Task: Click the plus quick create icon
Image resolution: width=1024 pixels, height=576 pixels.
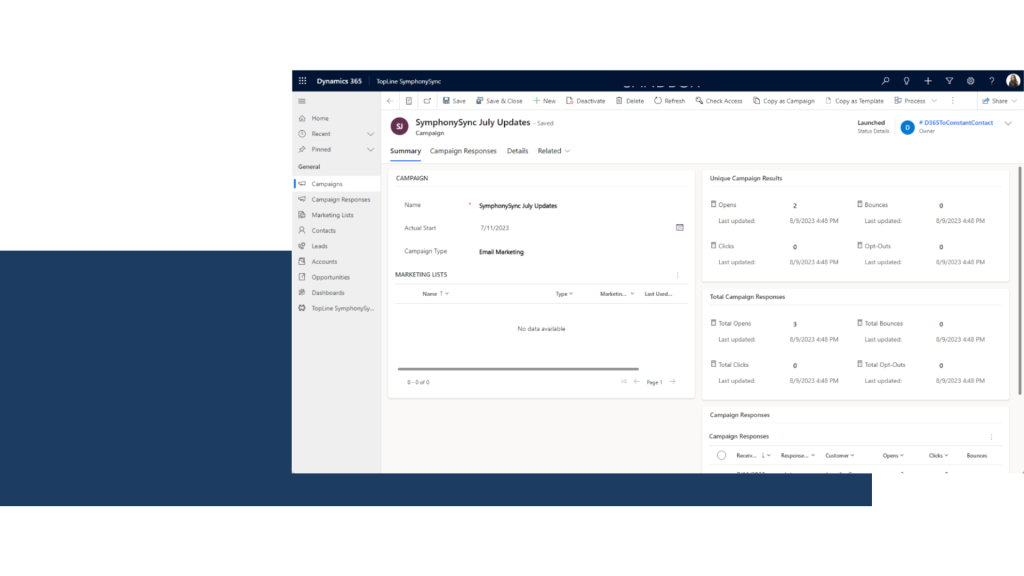Action: click(928, 81)
